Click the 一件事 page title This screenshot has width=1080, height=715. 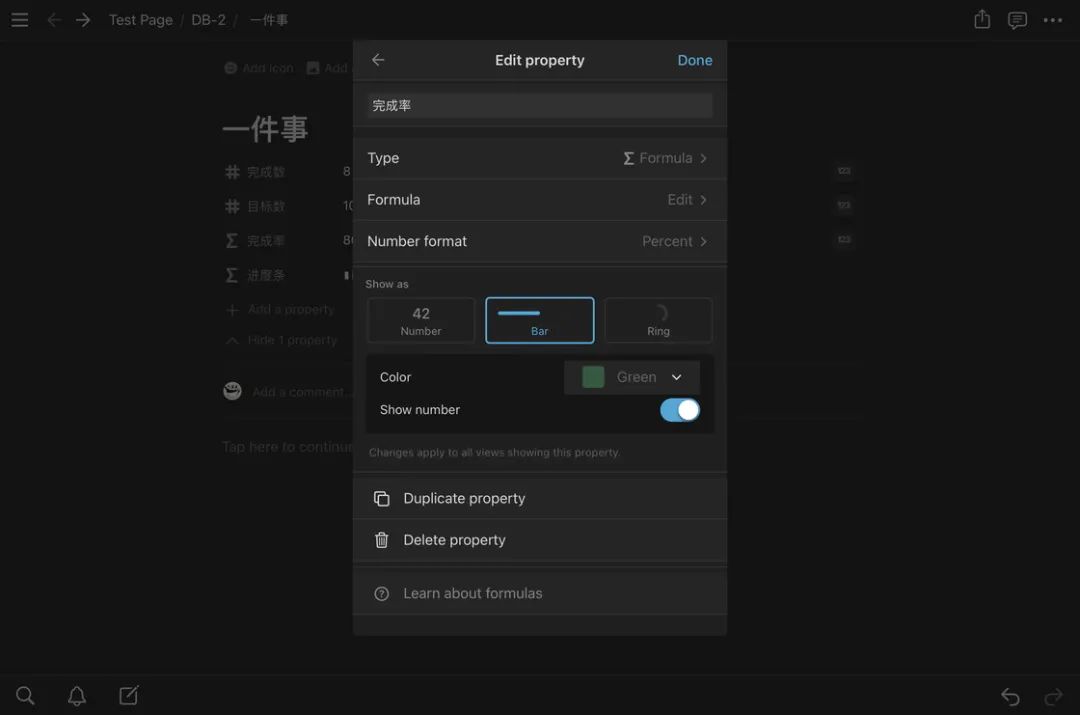coord(265,129)
